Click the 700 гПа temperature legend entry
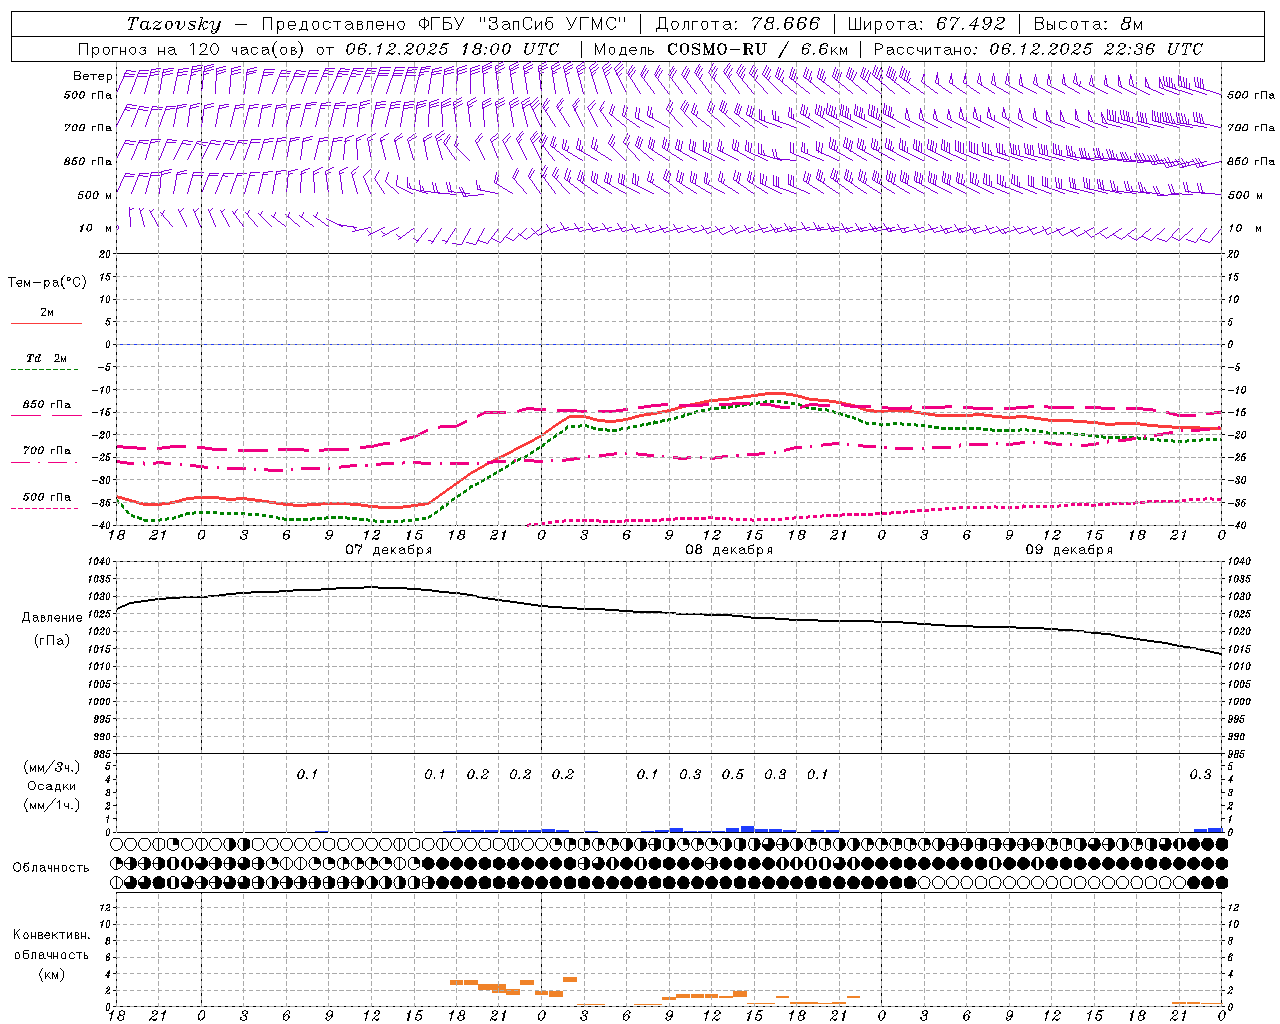Viewport: 1280px width, 1024px height. point(47,451)
